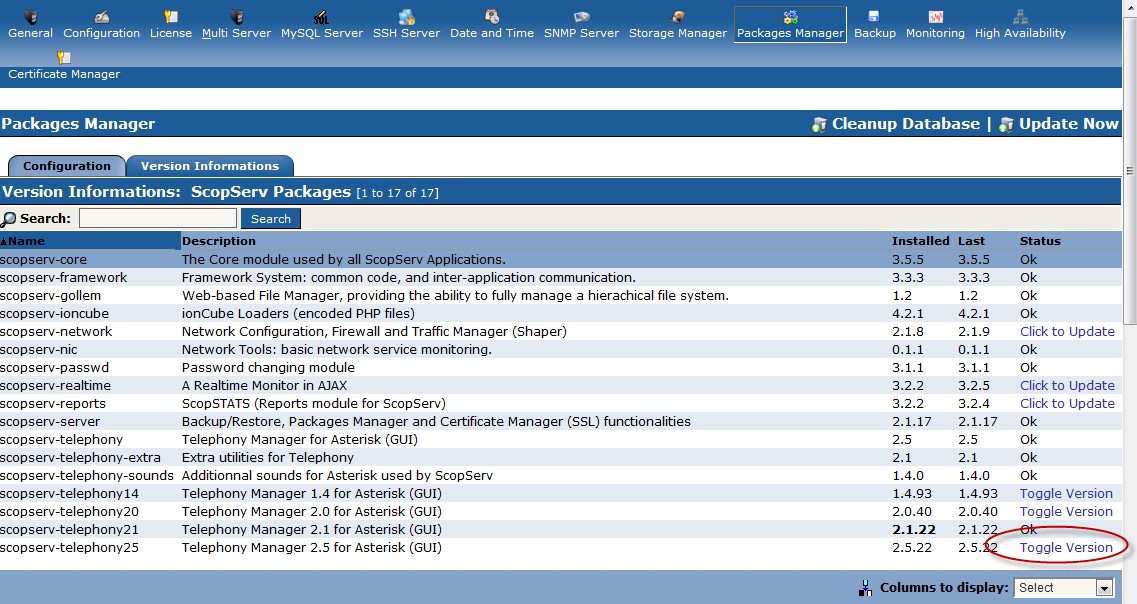Image resolution: width=1137 pixels, height=604 pixels.
Task: Open the Storage Manager menu label
Action: tap(678, 33)
